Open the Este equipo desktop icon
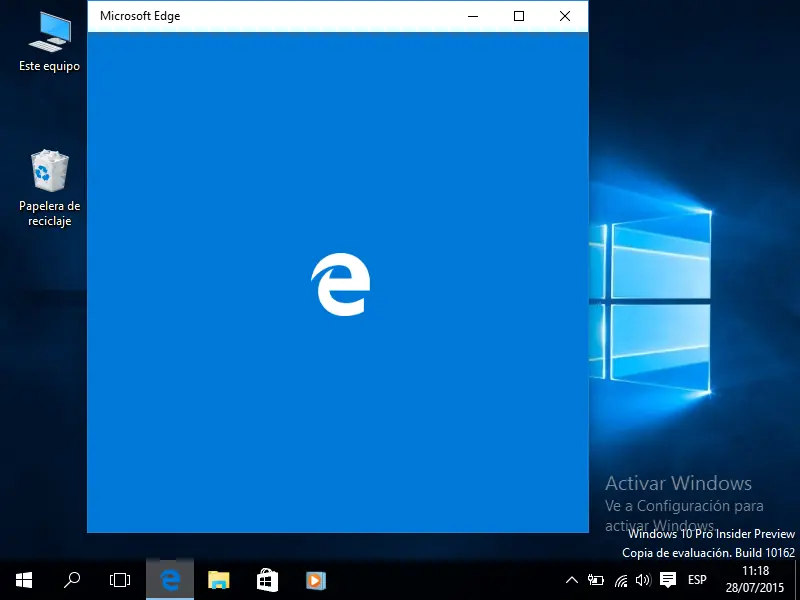Viewport: 800px width, 600px height. [x=49, y=42]
